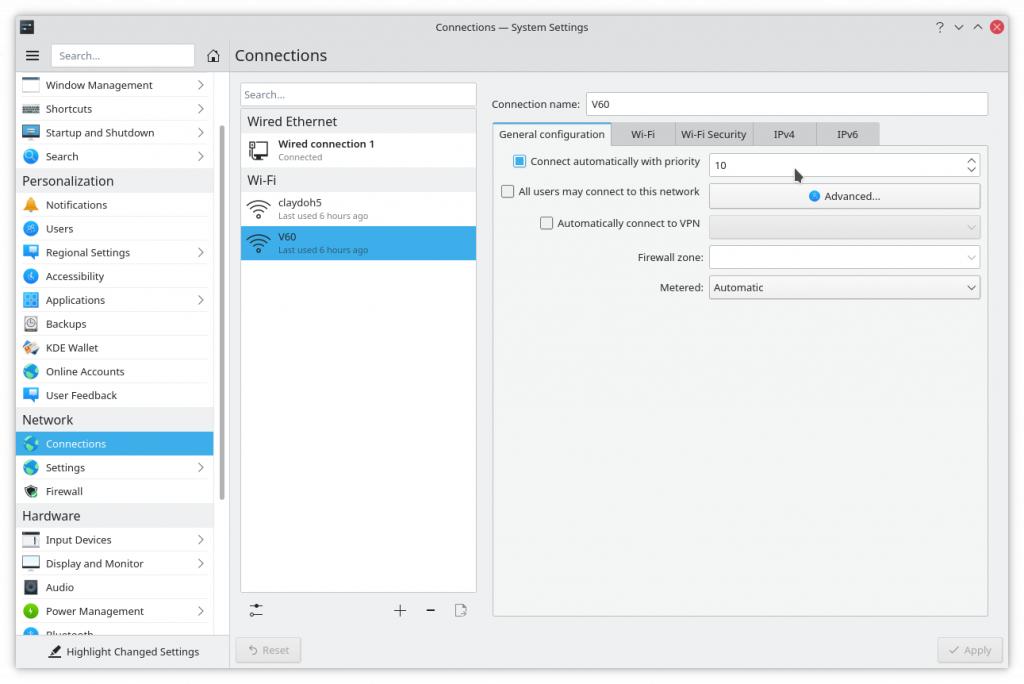Toggle Connect automatically with priority checkbox
The width and height of the screenshot is (1024, 684).
[519, 162]
